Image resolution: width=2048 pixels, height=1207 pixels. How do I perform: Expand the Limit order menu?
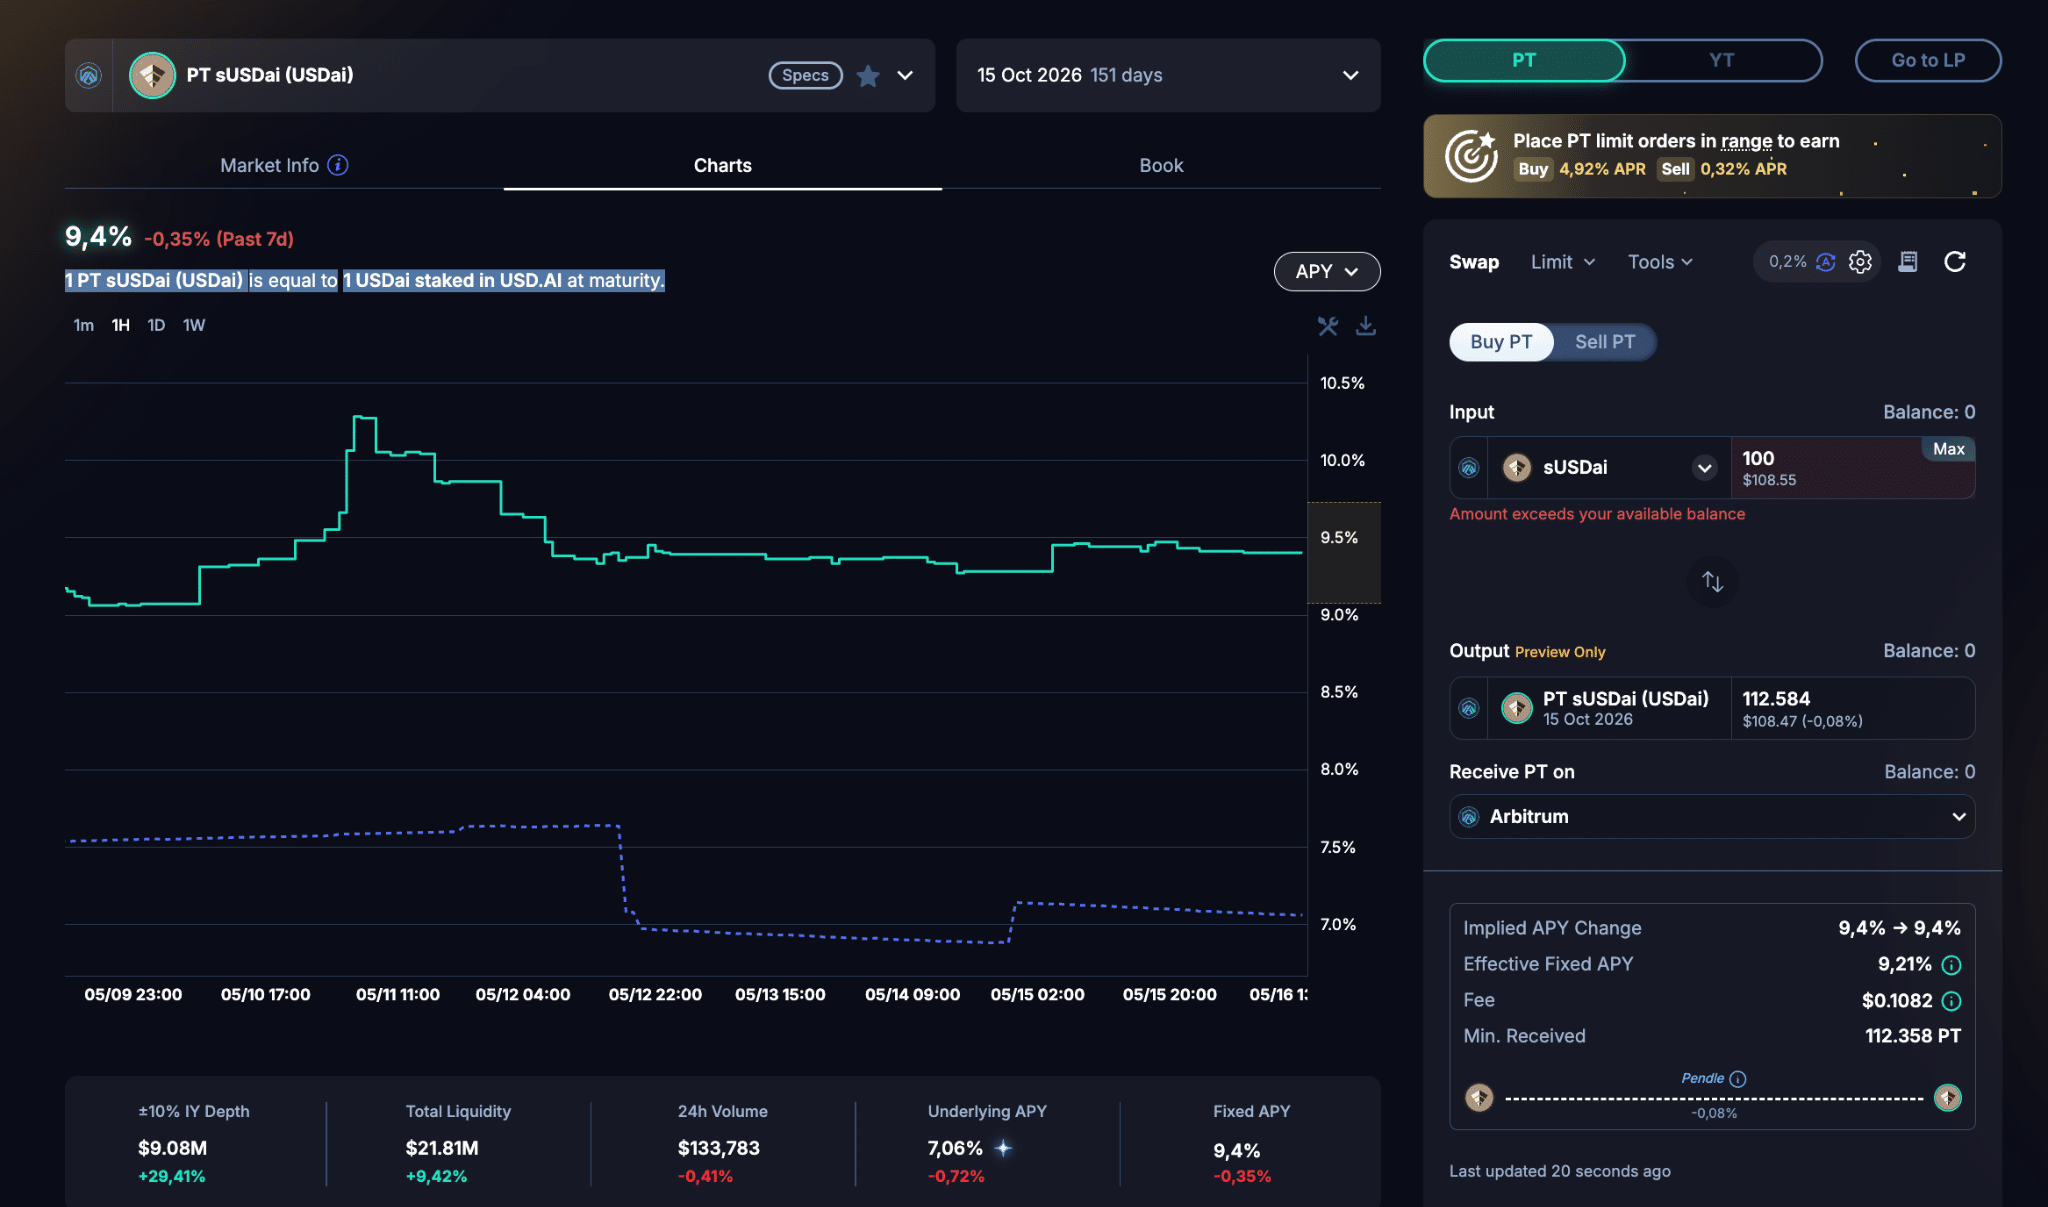pyautogui.click(x=1563, y=262)
